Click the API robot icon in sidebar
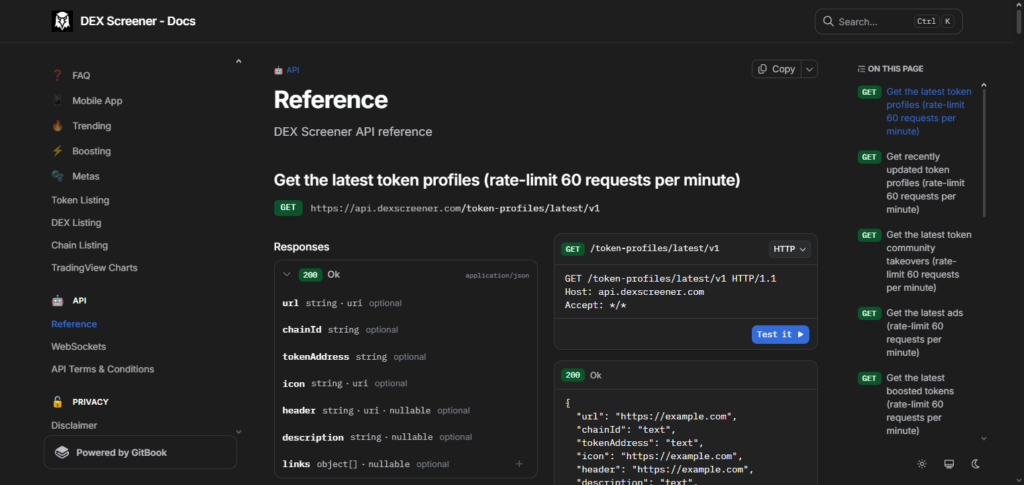 click(57, 301)
